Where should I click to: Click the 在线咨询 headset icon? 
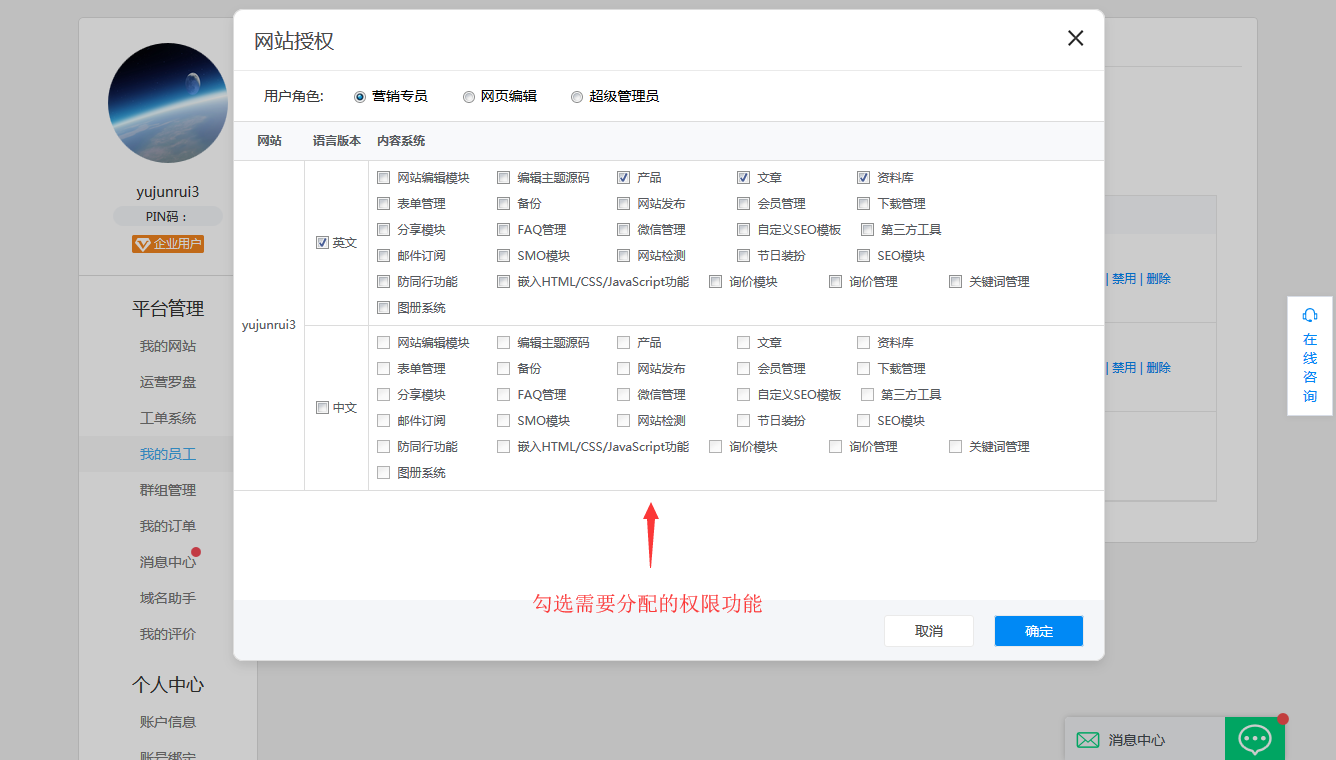point(1310,315)
